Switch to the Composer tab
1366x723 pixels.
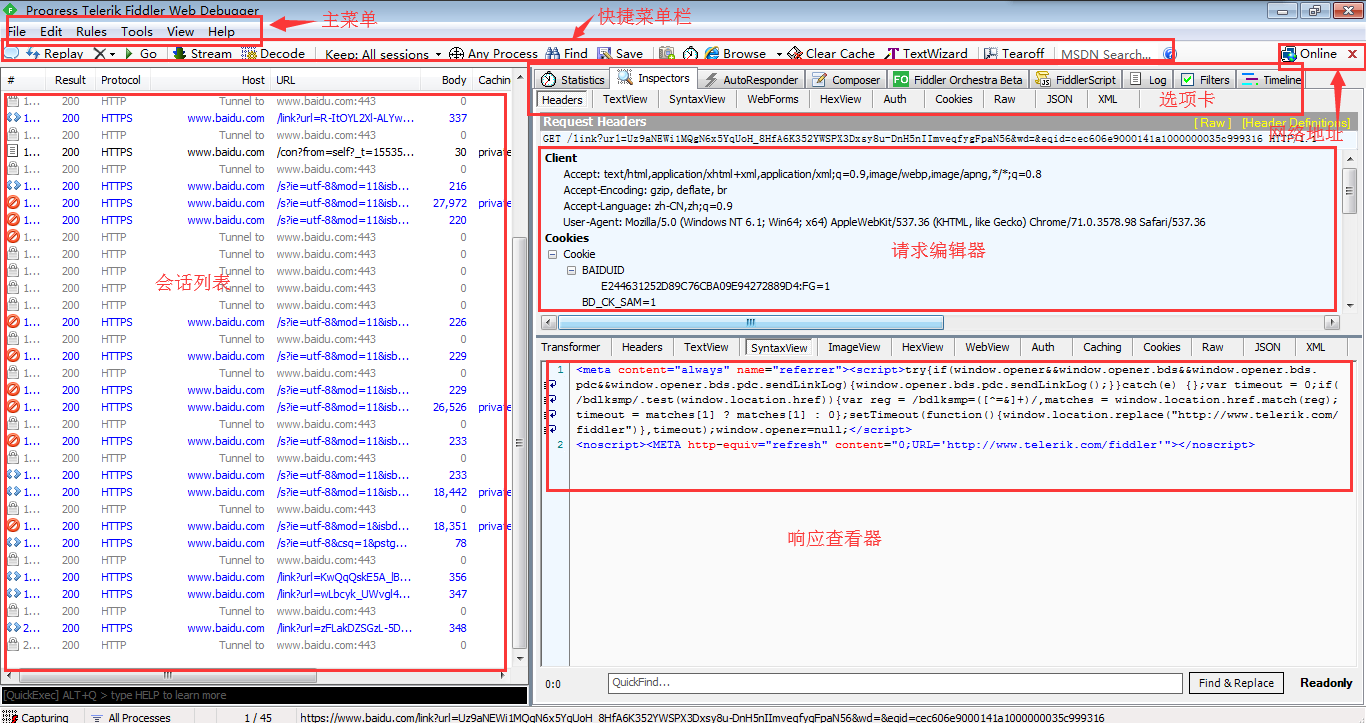846,79
